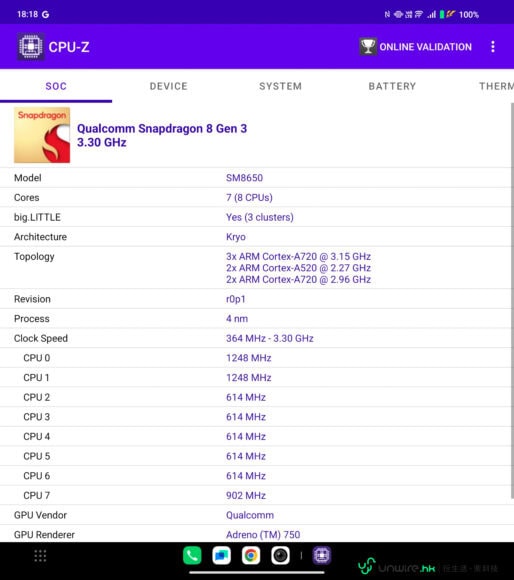
Task: Switch to the SYSTEM tab
Action: click(280, 86)
